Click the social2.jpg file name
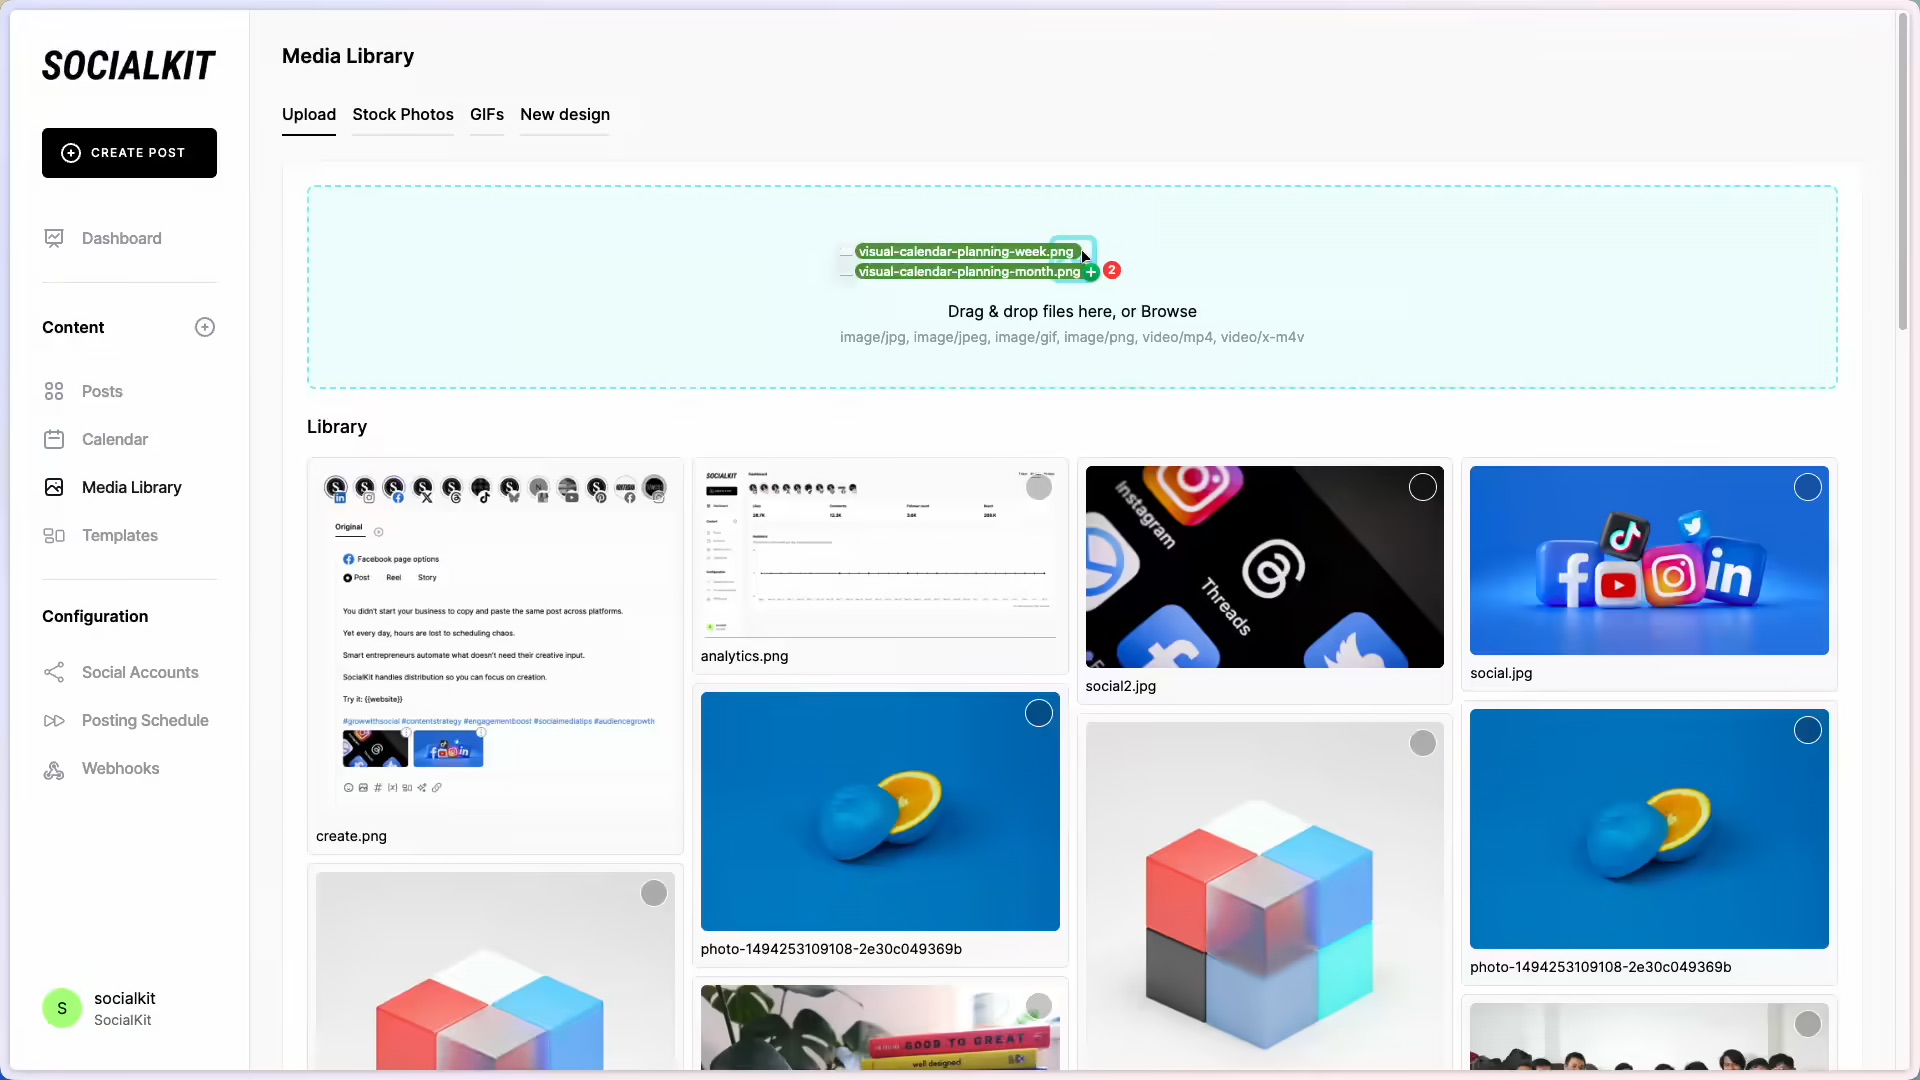Viewport: 1920px width, 1080px height. click(x=1120, y=686)
